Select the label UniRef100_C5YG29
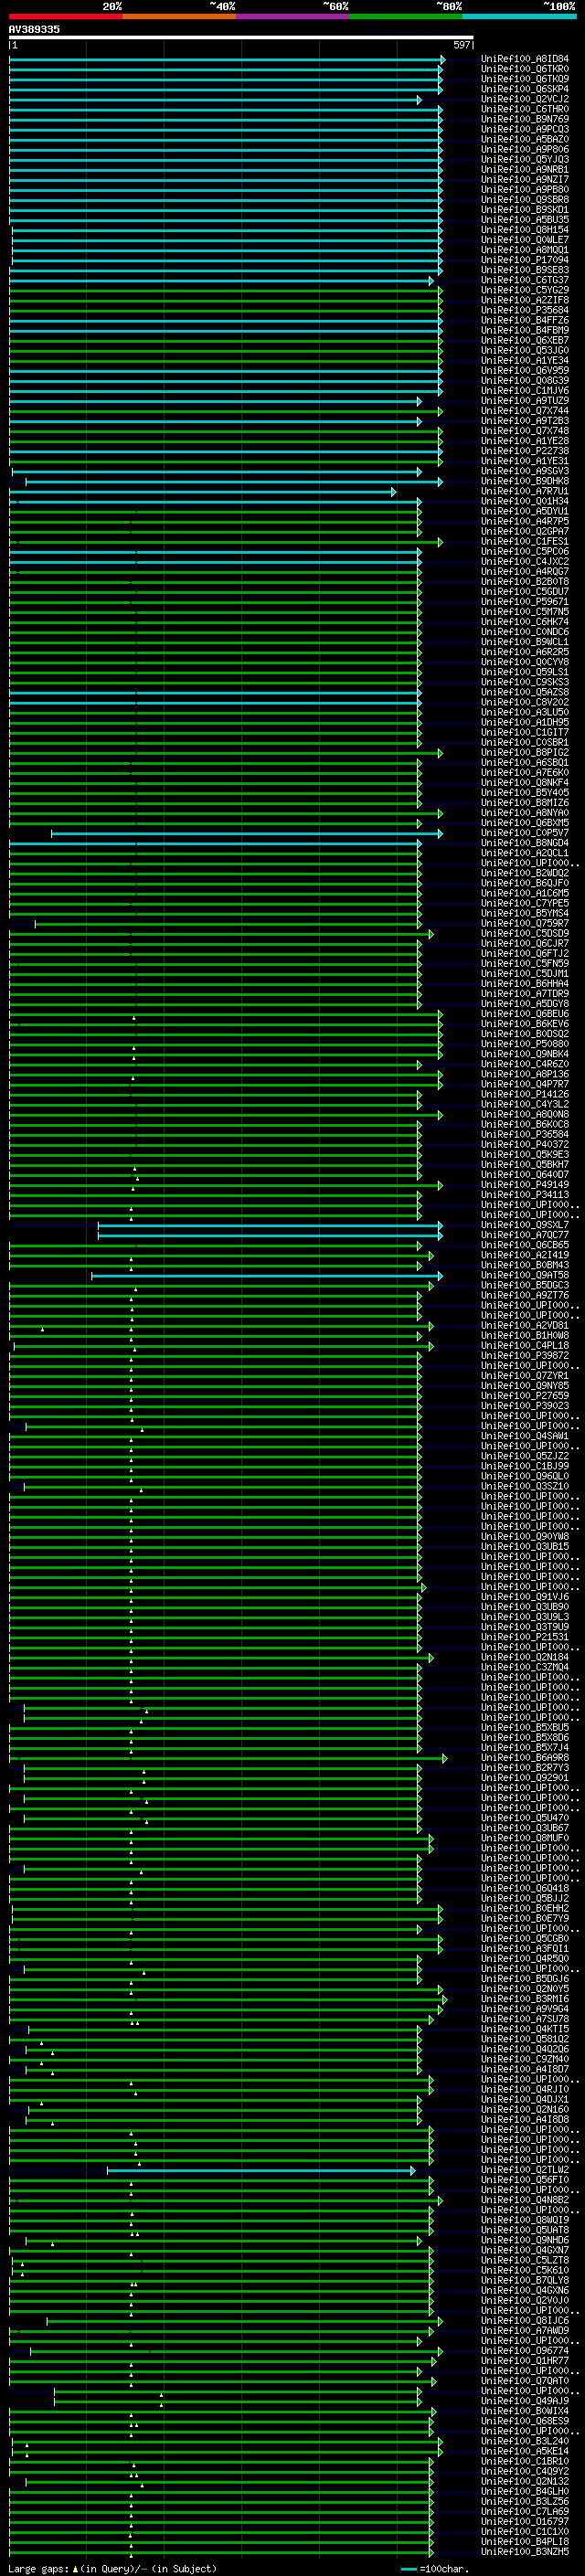This screenshot has width=585, height=2576. coord(525,290)
